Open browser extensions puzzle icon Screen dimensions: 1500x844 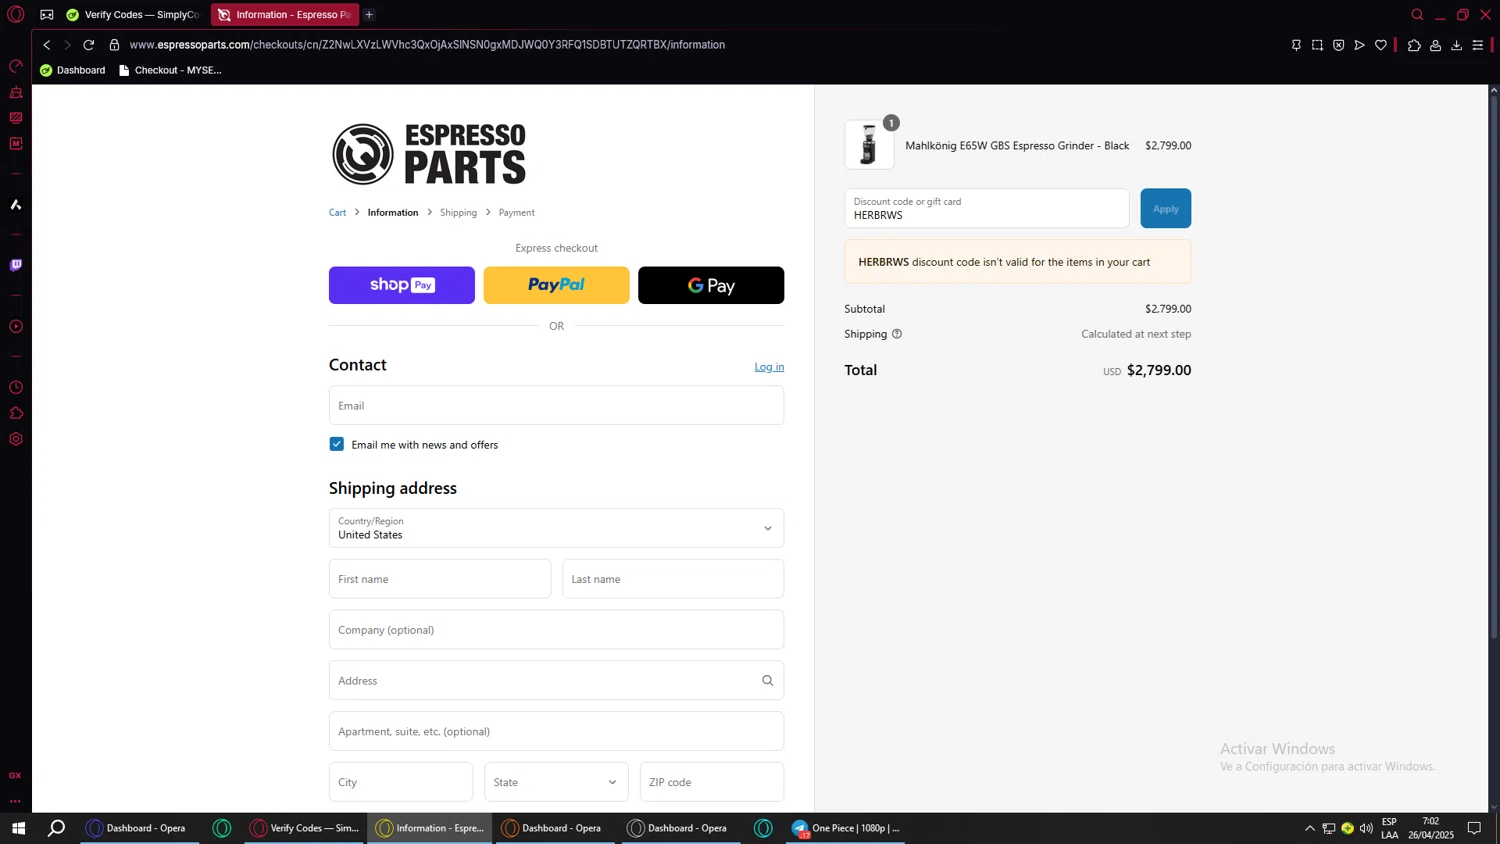tap(1414, 45)
